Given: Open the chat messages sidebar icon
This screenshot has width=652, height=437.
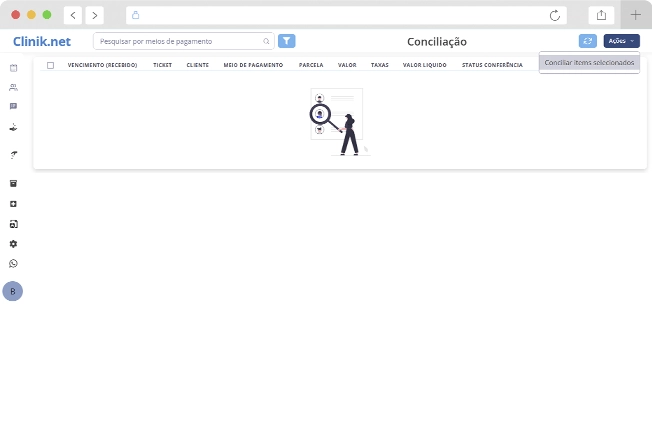Looking at the screenshot, I should click(x=13, y=106).
